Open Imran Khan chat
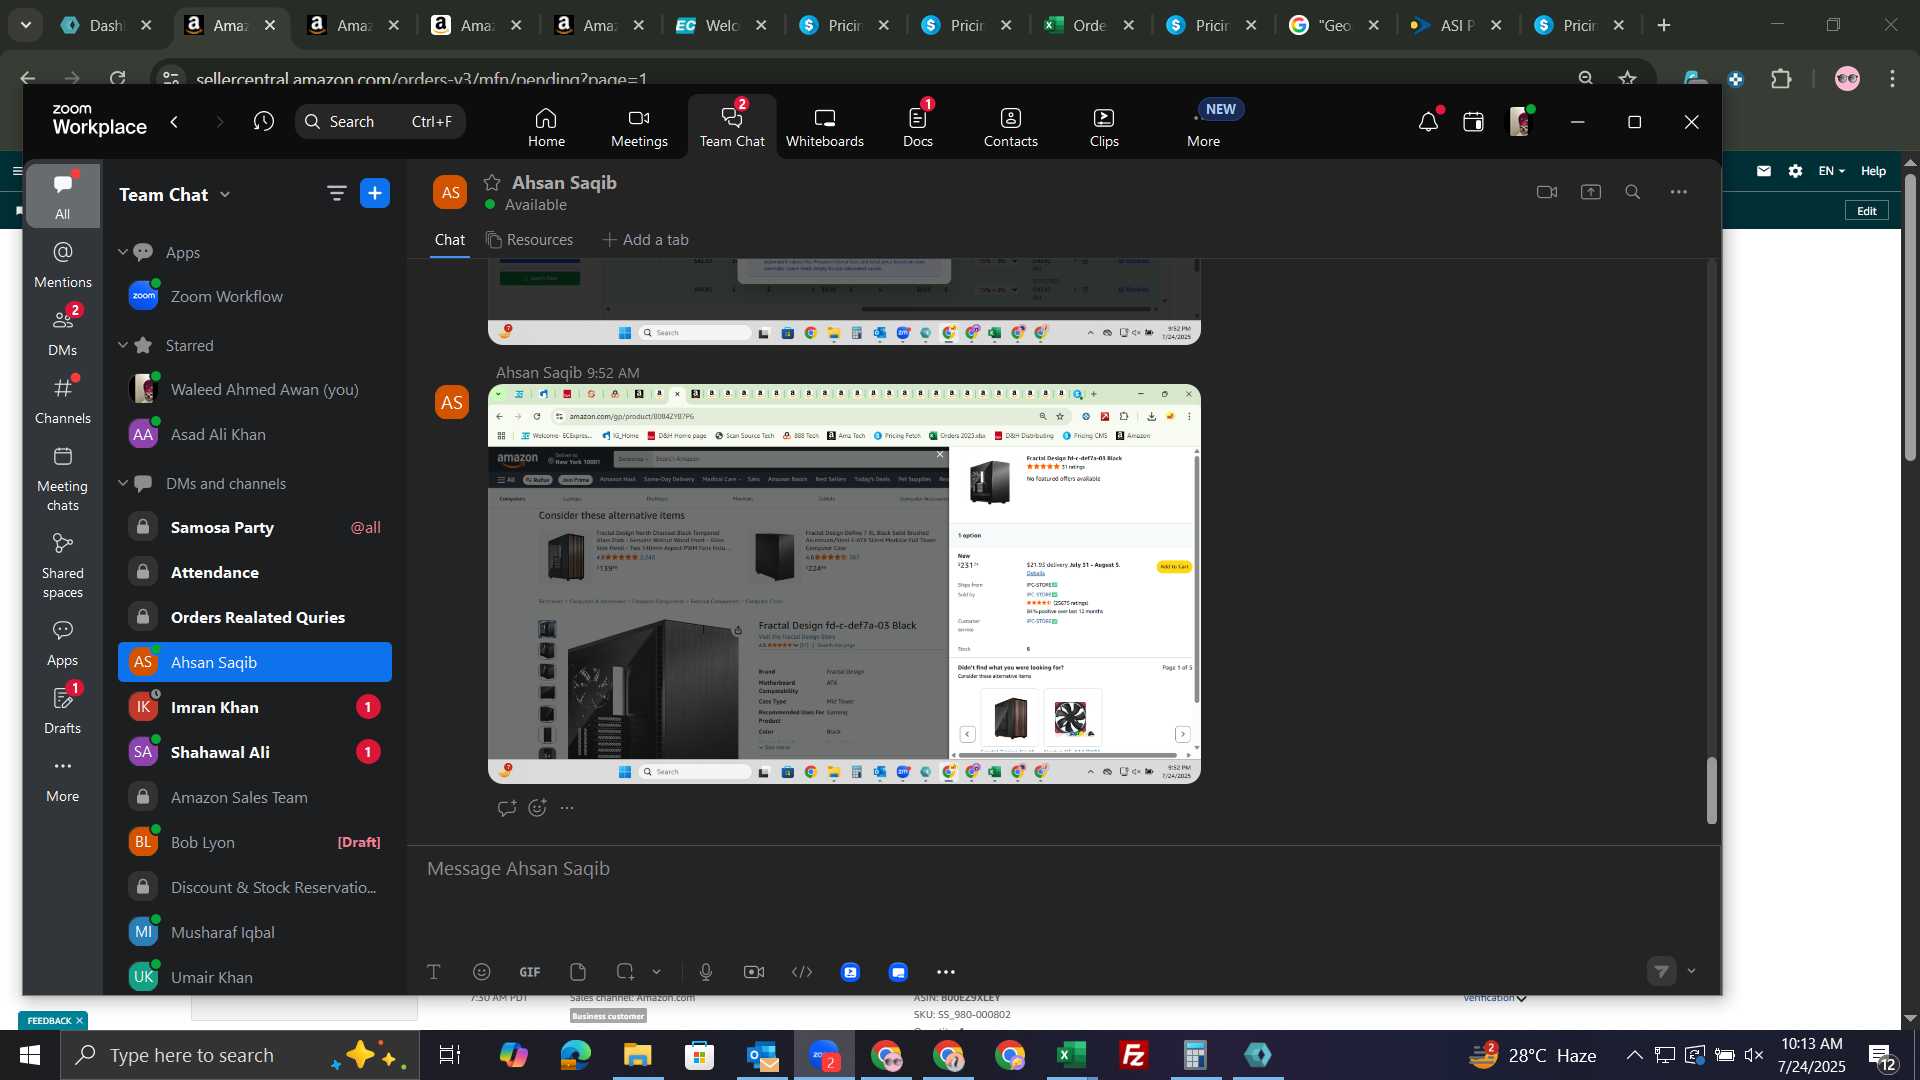Viewport: 1920px width, 1080px height. pos(255,707)
